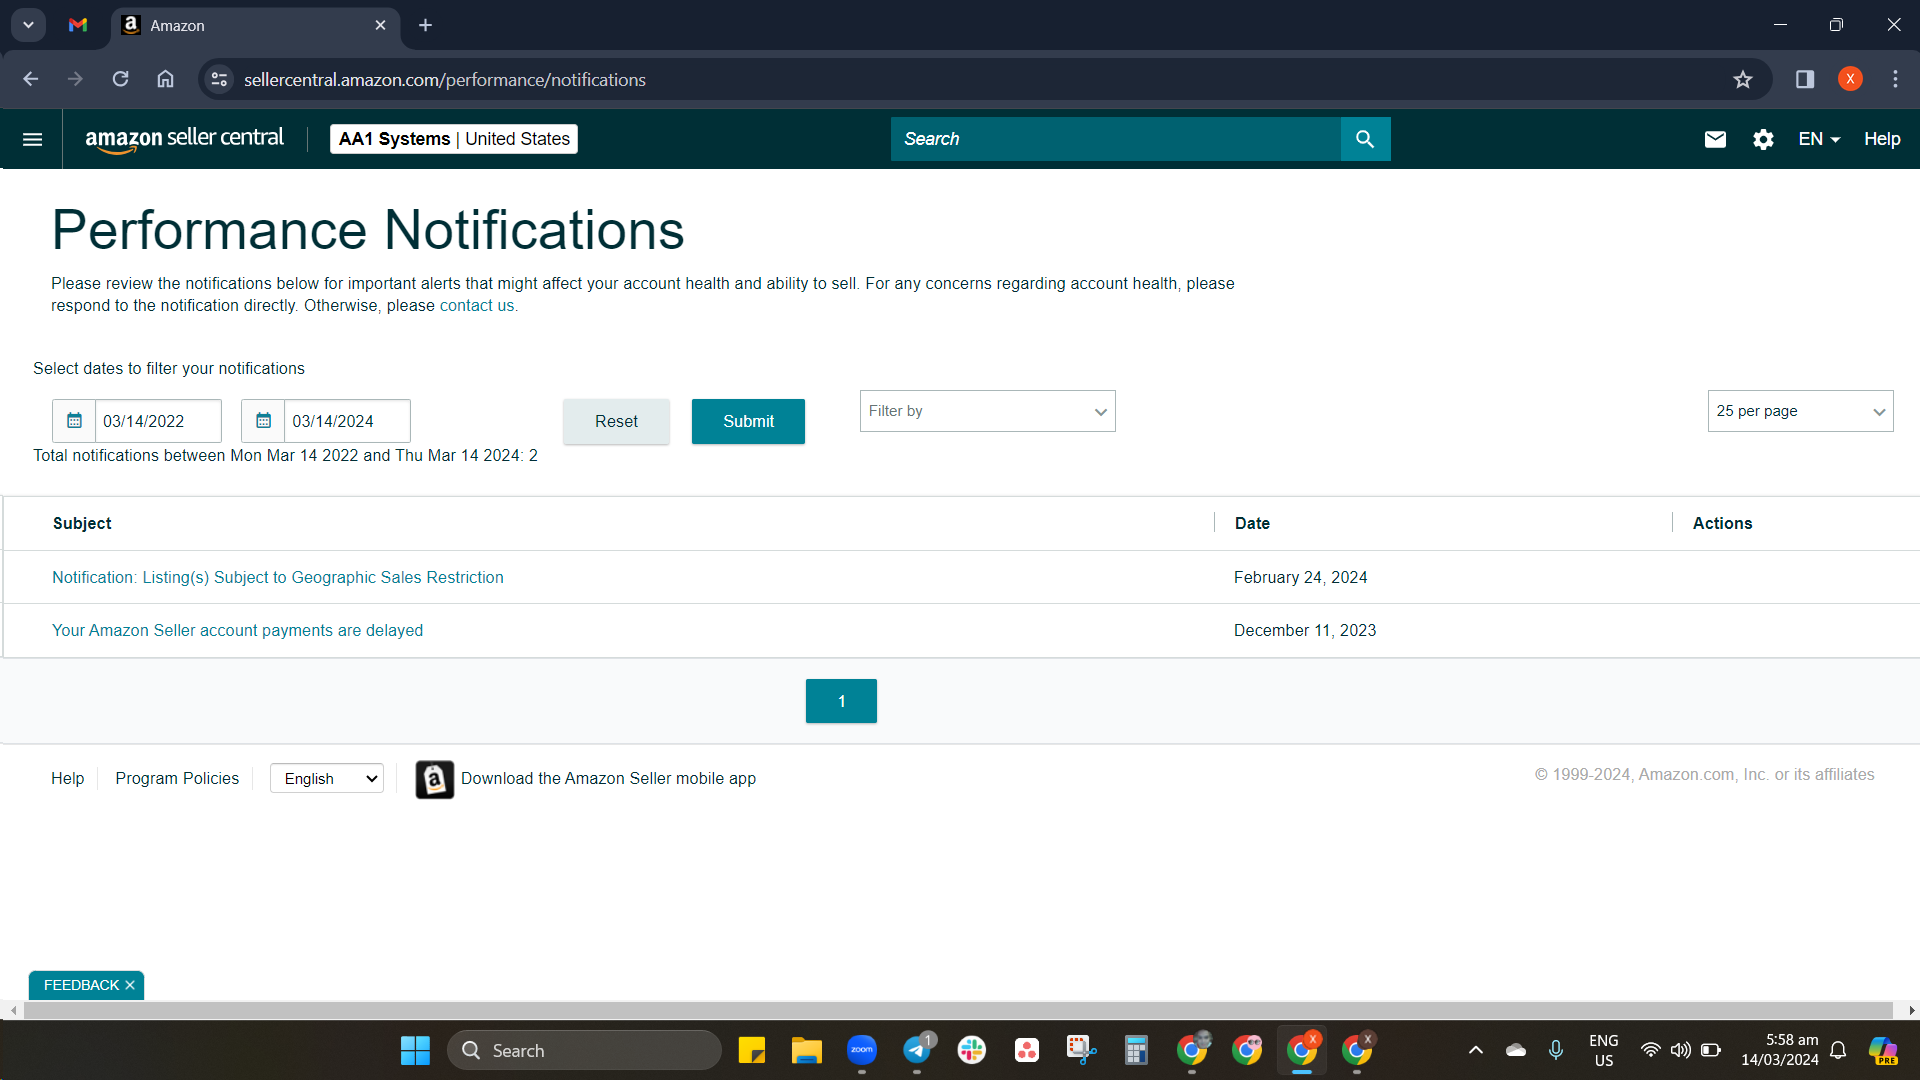Image resolution: width=1920 pixels, height=1080 pixels.
Task: Bookmark this page with the star icon
Action: tap(1743, 79)
